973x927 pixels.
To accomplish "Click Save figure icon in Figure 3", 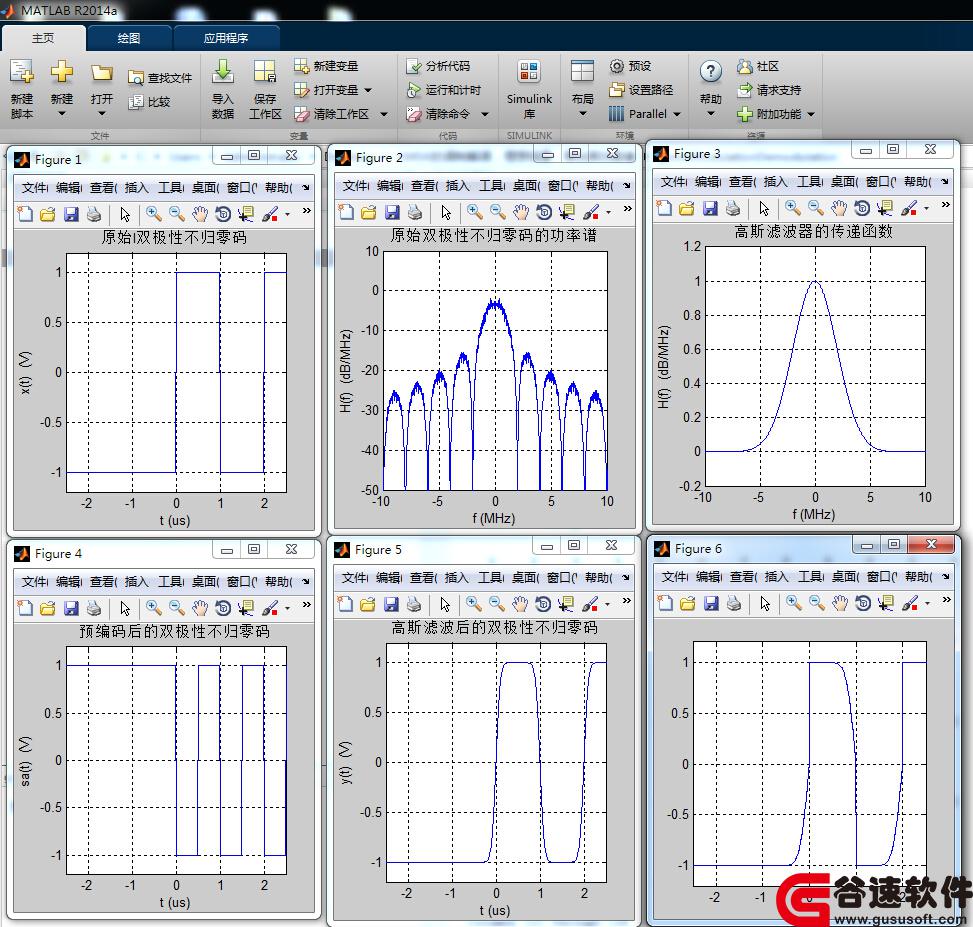I will click(x=710, y=208).
